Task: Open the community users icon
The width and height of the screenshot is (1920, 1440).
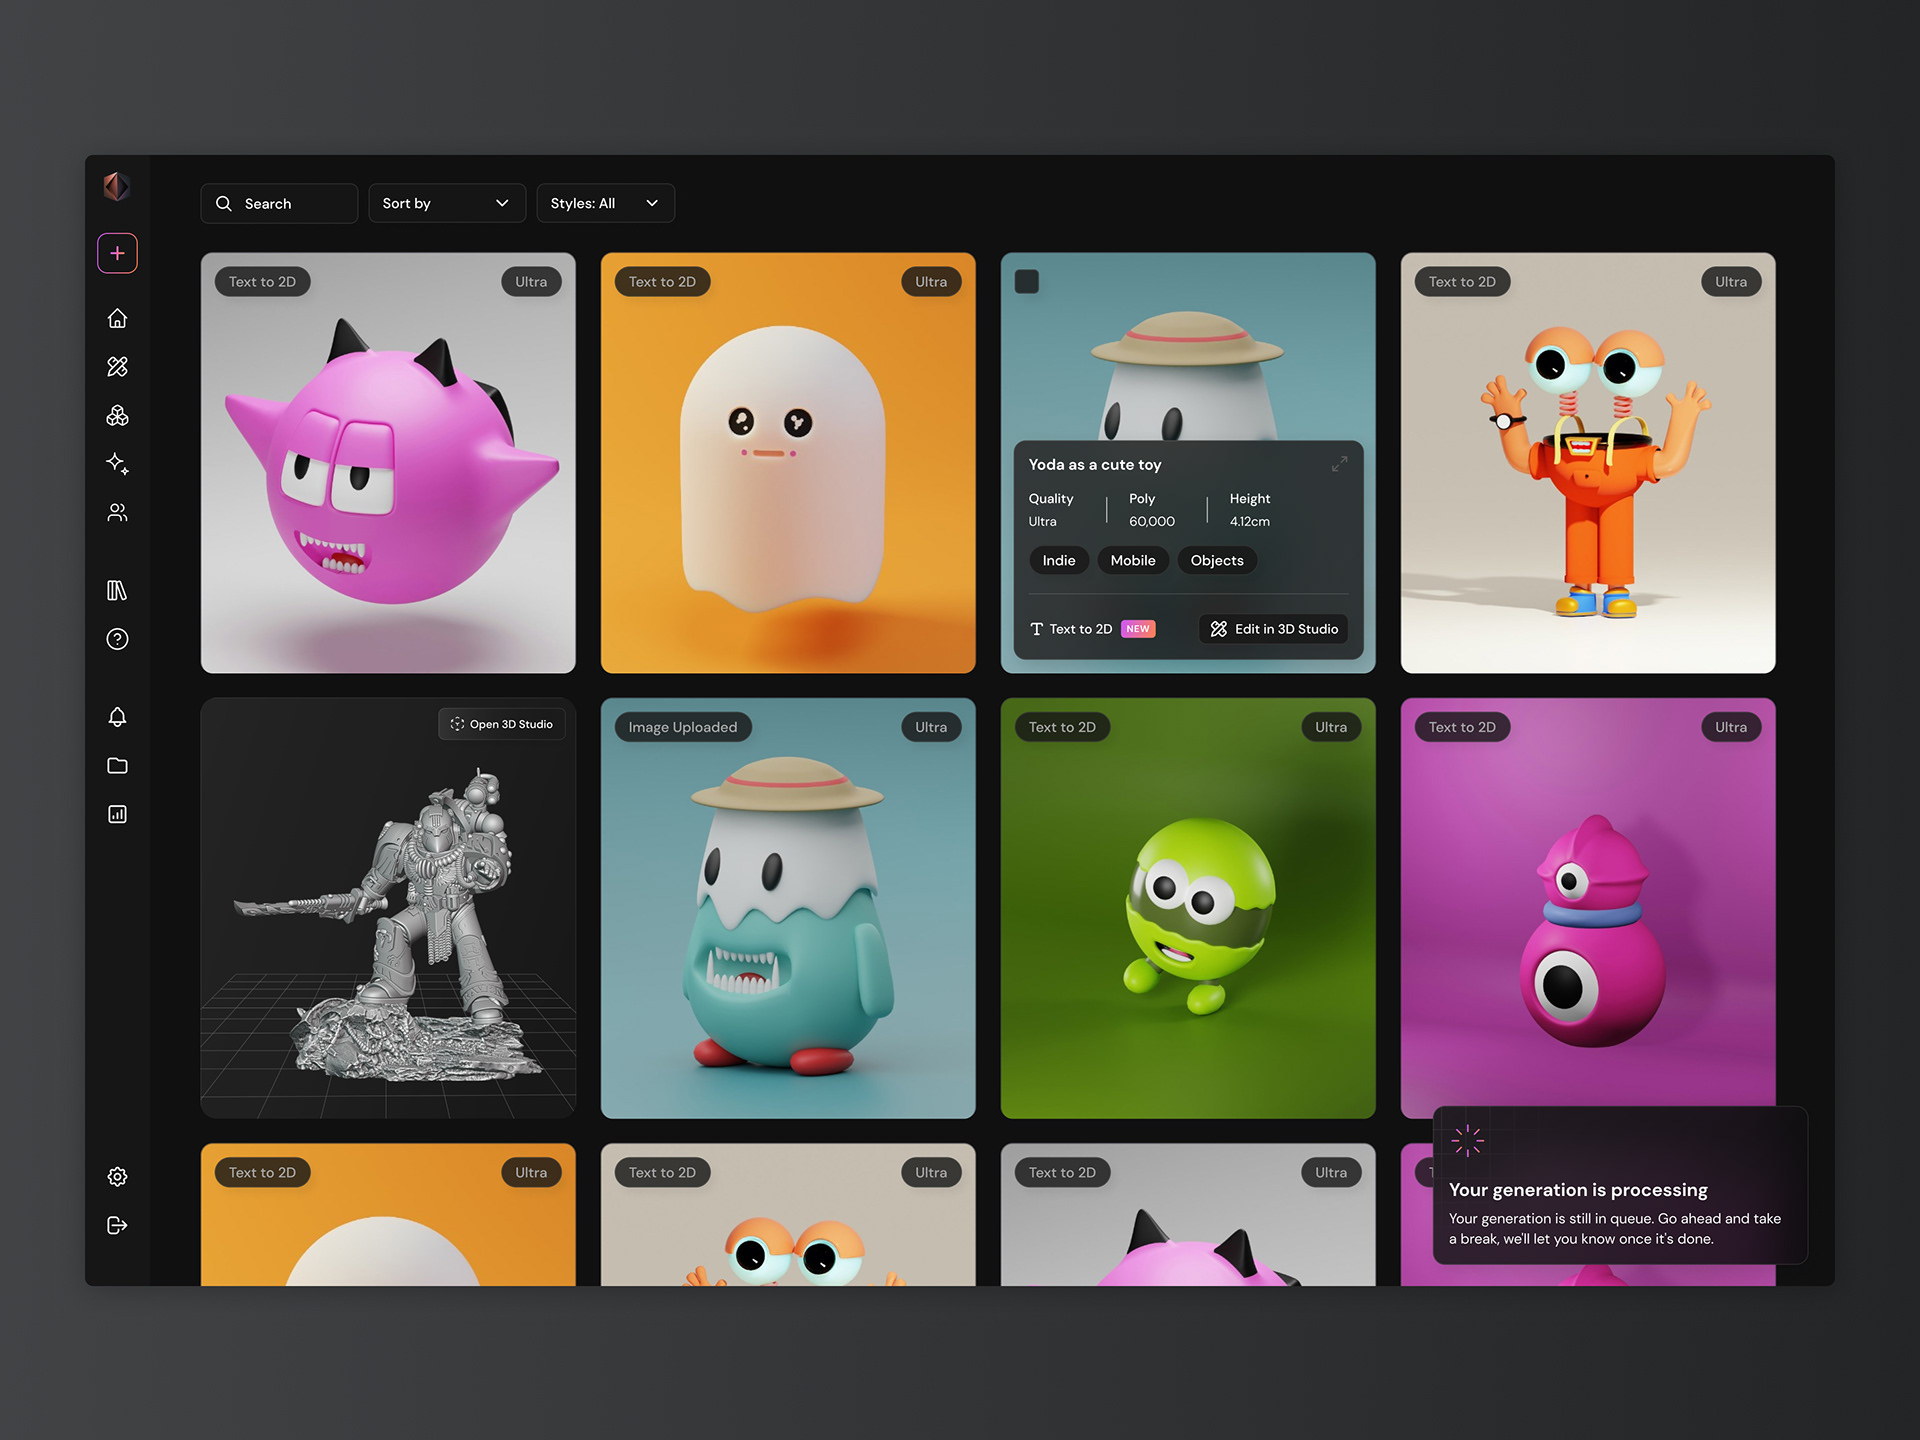Action: 117,513
